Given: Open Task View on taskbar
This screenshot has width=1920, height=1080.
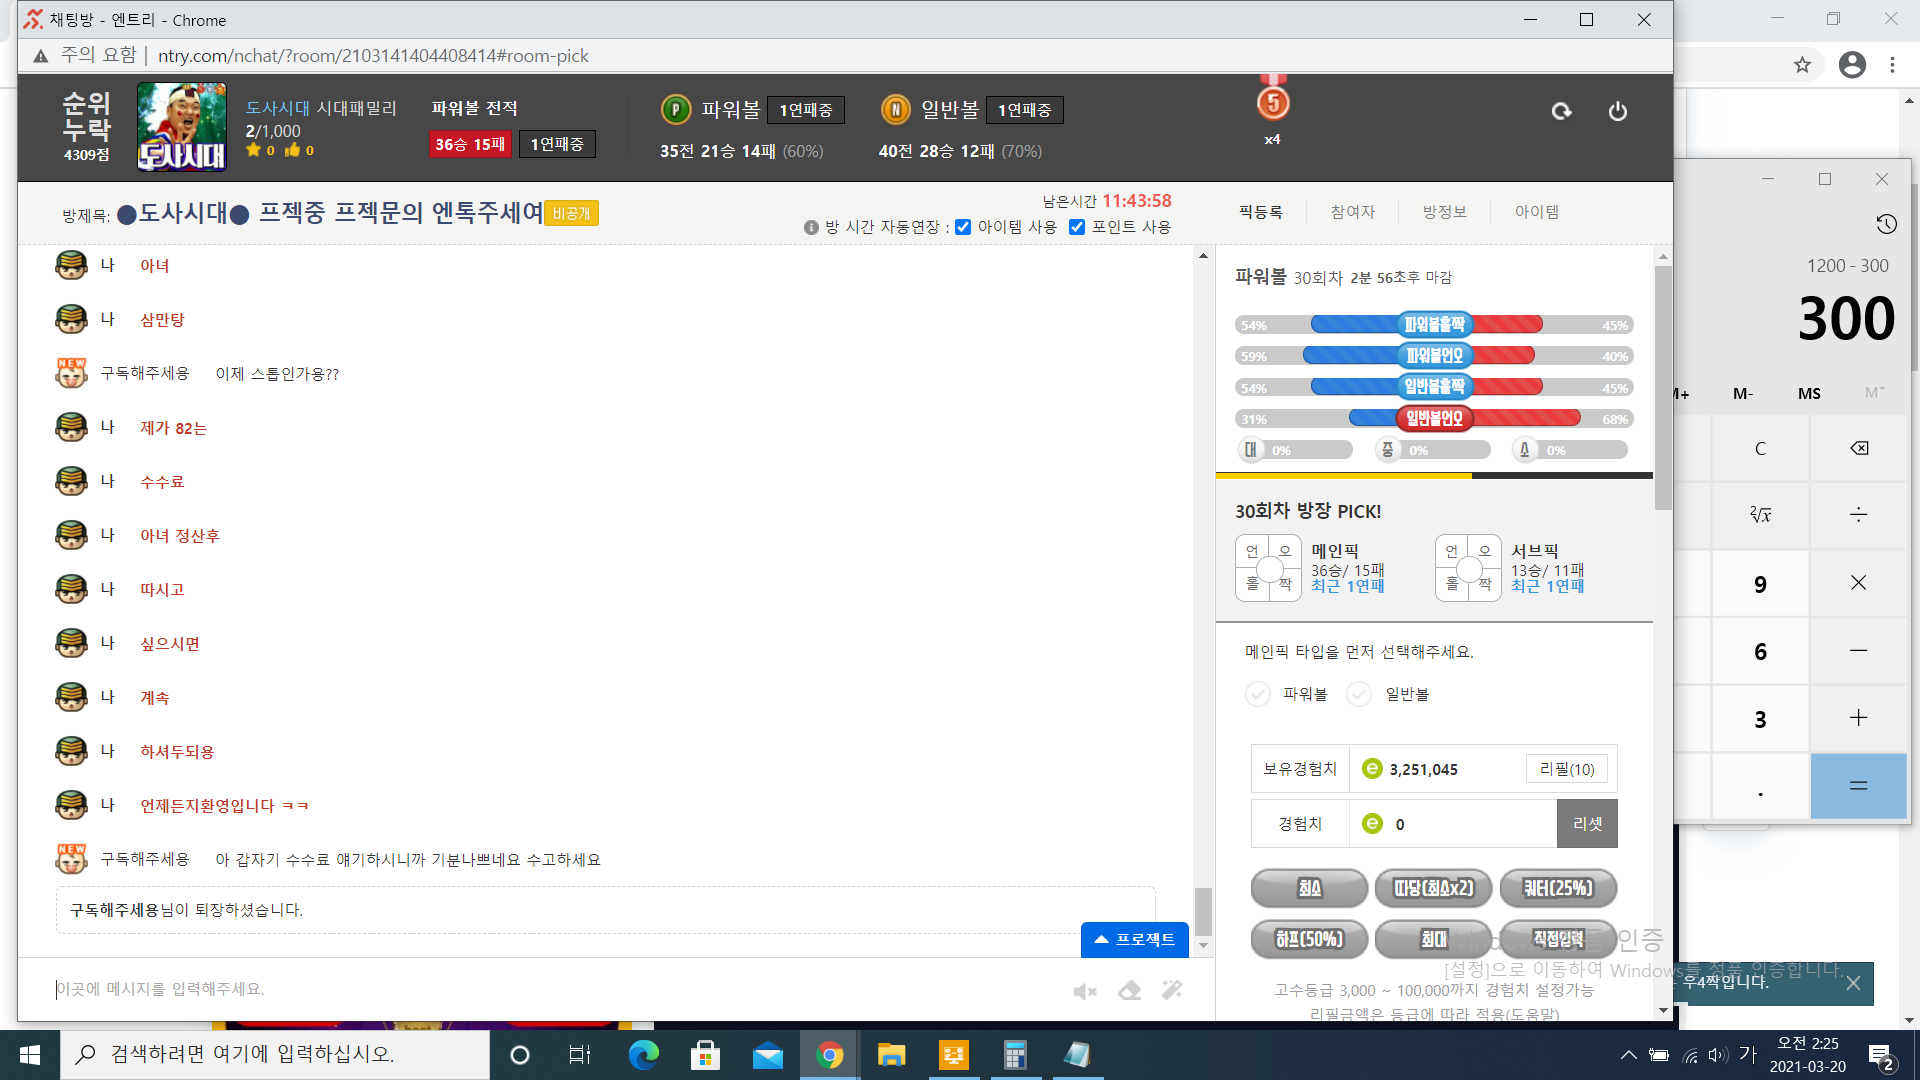Looking at the screenshot, I should pos(580,1055).
